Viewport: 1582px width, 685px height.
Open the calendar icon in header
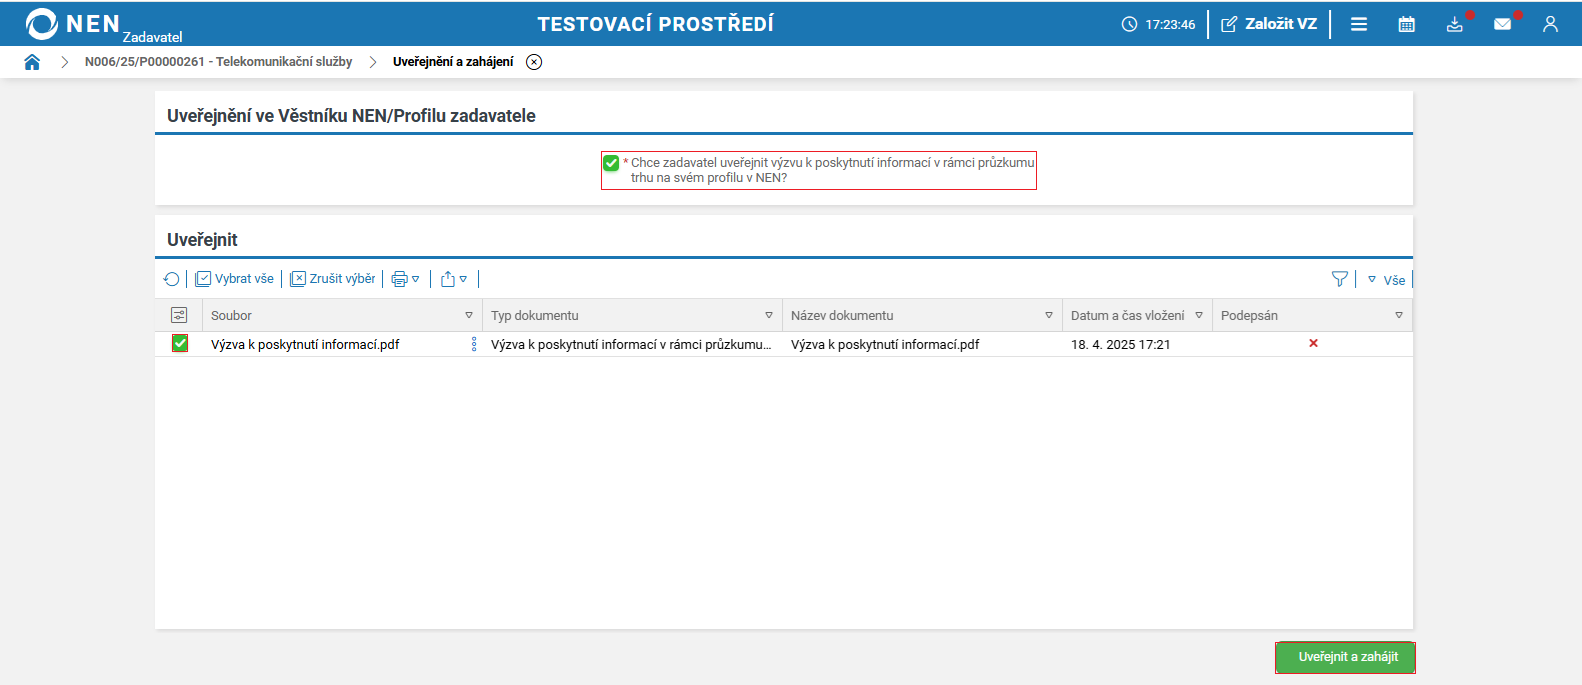[1406, 24]
